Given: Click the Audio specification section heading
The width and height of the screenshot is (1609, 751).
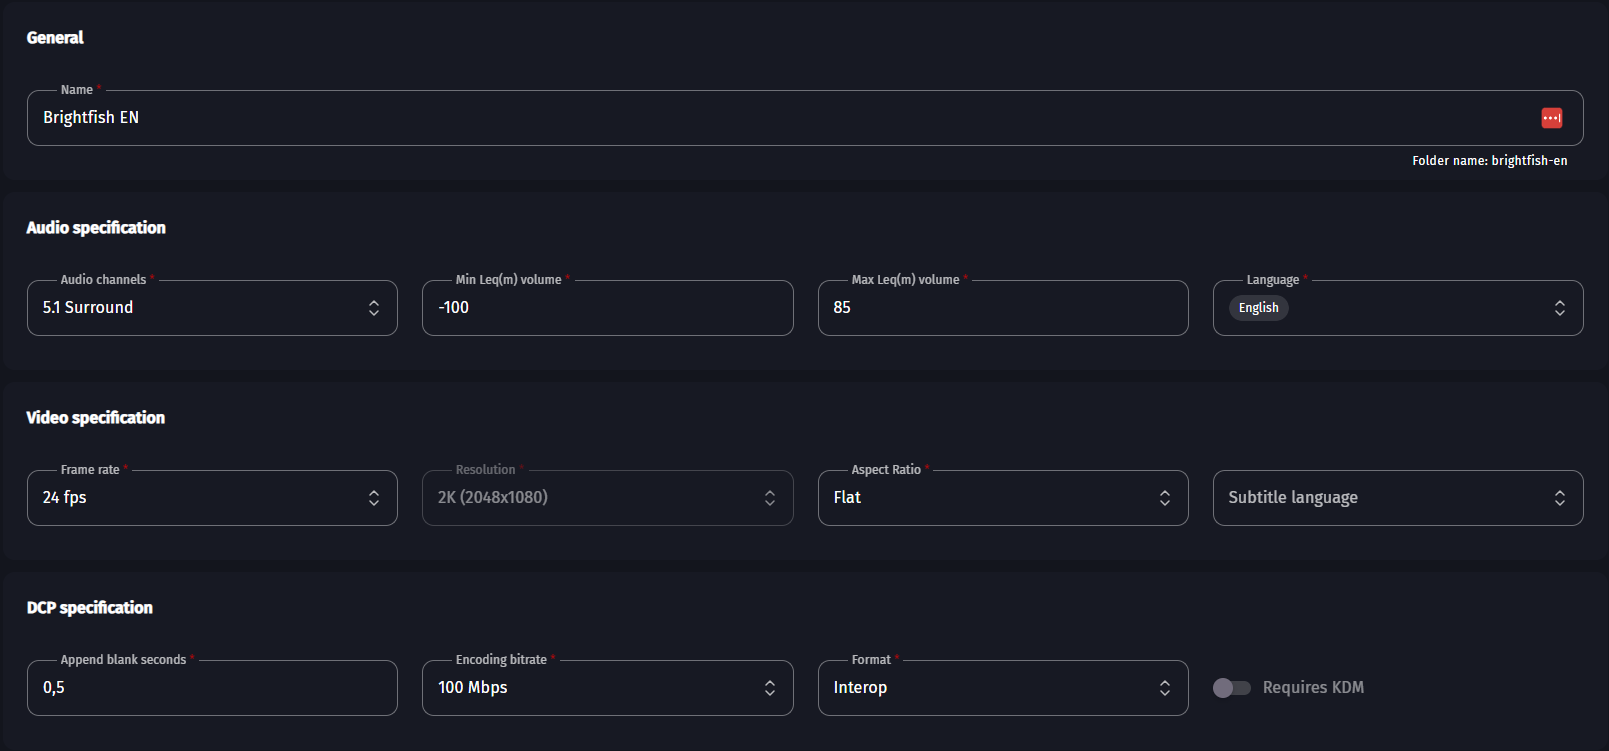Looking at the screenshot, I should tap(96, 228).
